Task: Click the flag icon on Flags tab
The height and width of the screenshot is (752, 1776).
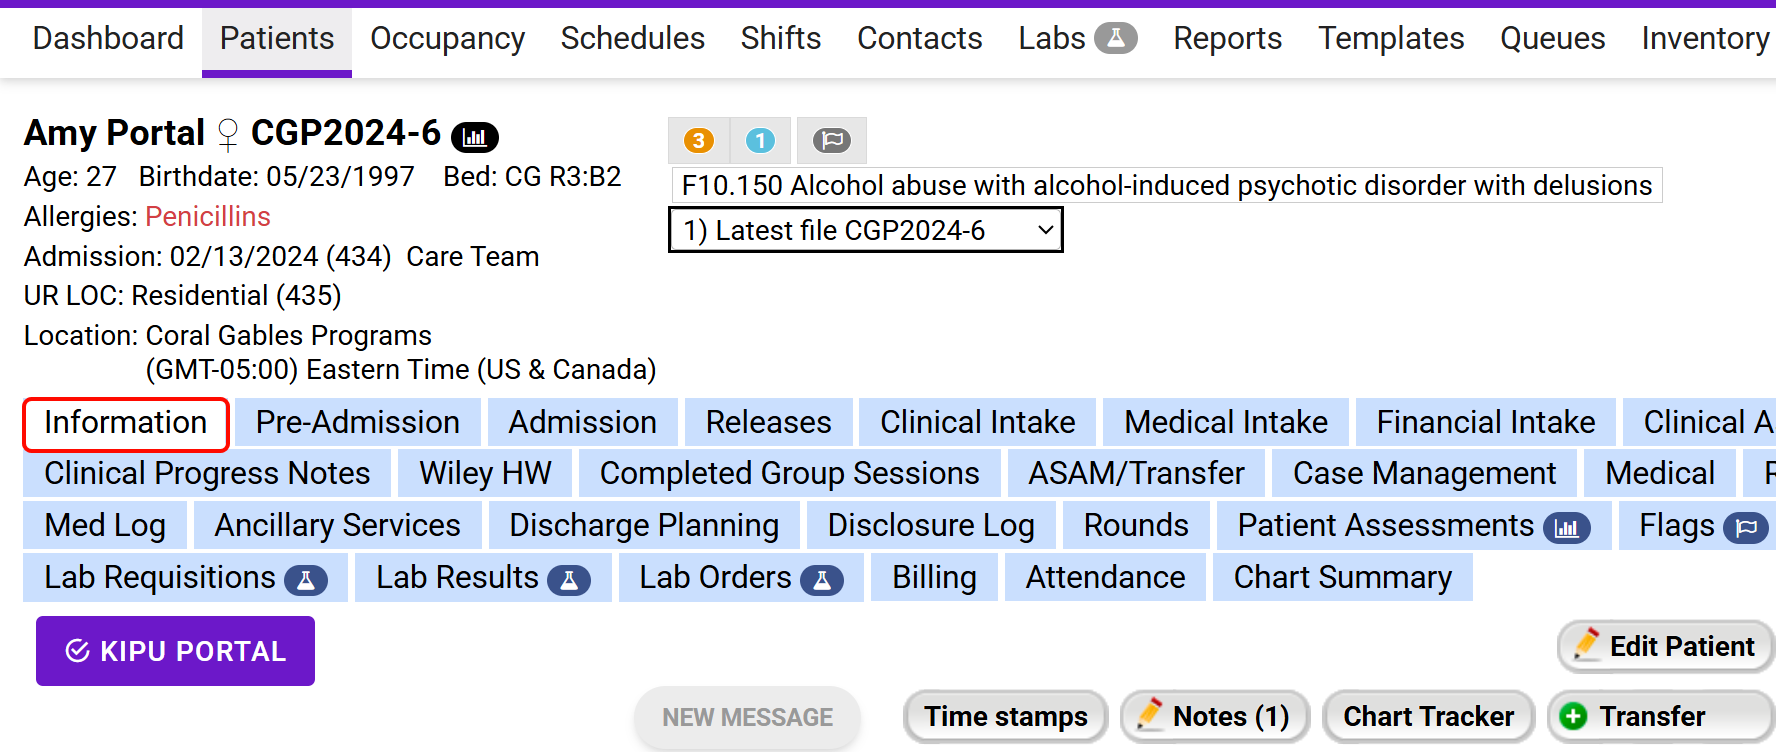Action: 1745,527
